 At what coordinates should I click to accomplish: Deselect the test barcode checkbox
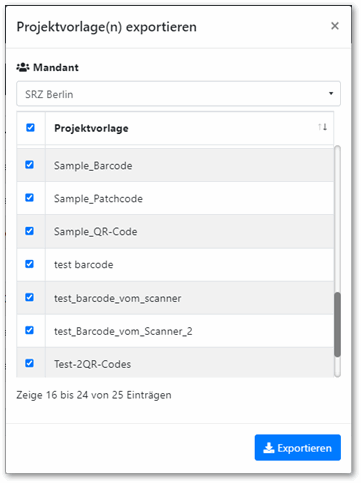pyautogui.click(x=29, y=264)
